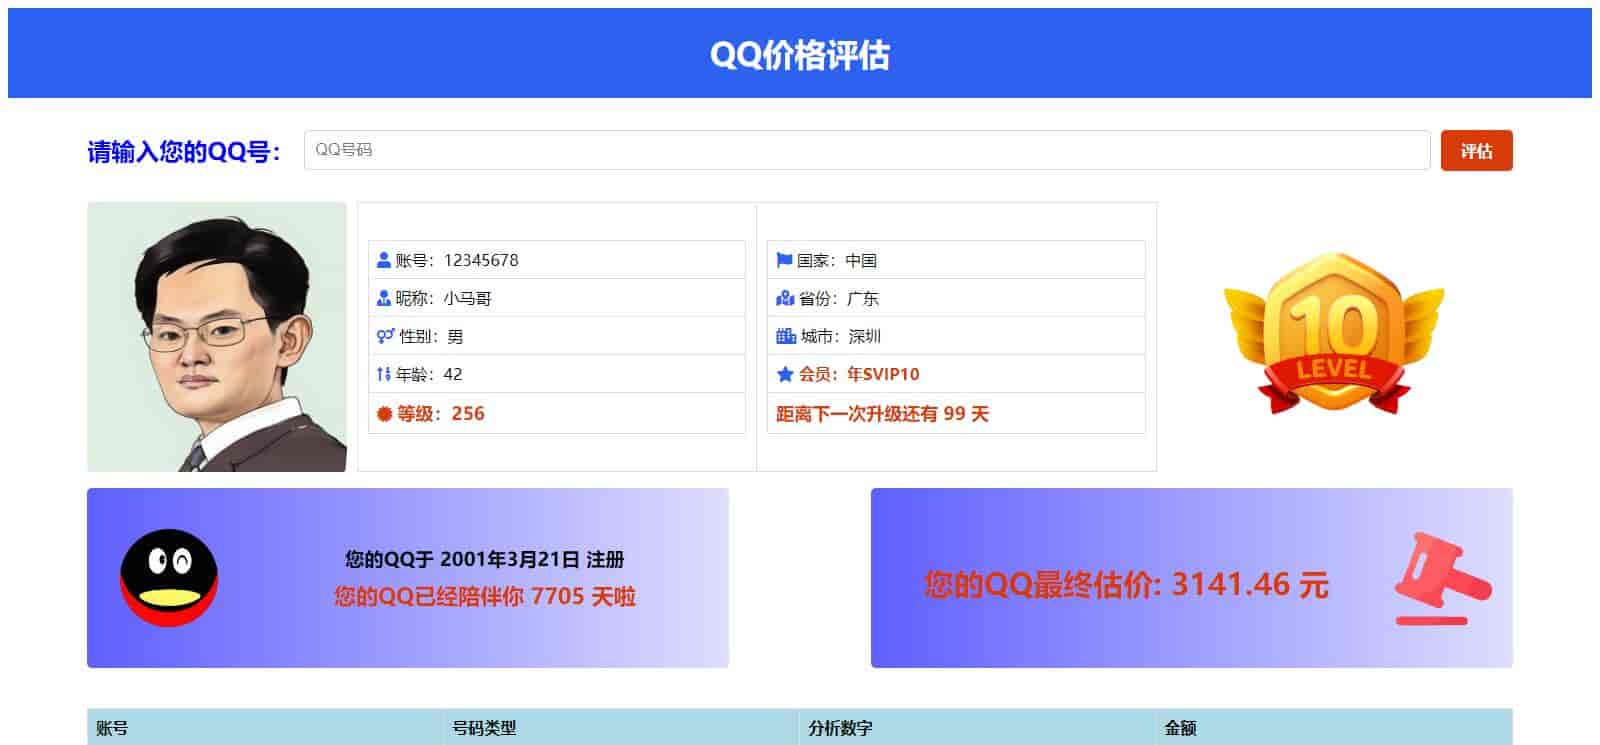
Task: Click the age value 42
Action: pos(453,374)
